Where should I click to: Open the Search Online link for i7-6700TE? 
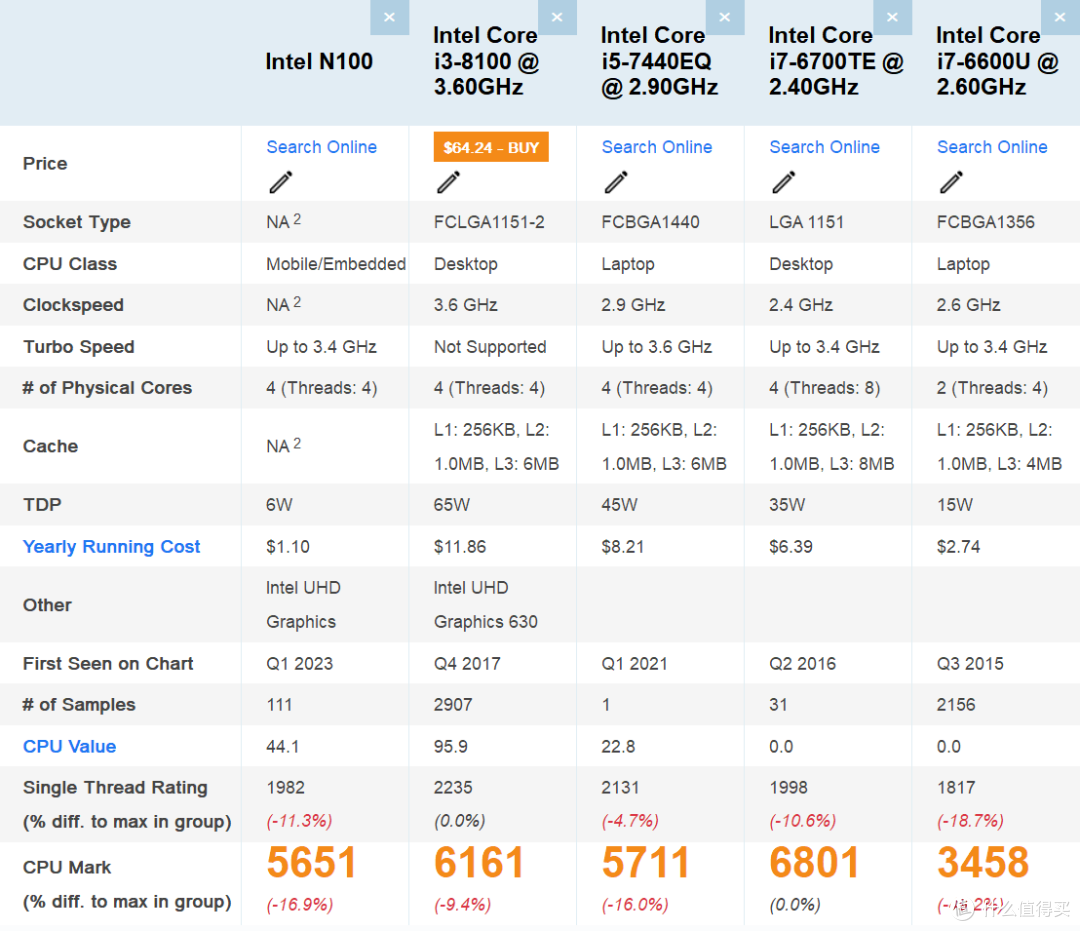click(824, 147)
